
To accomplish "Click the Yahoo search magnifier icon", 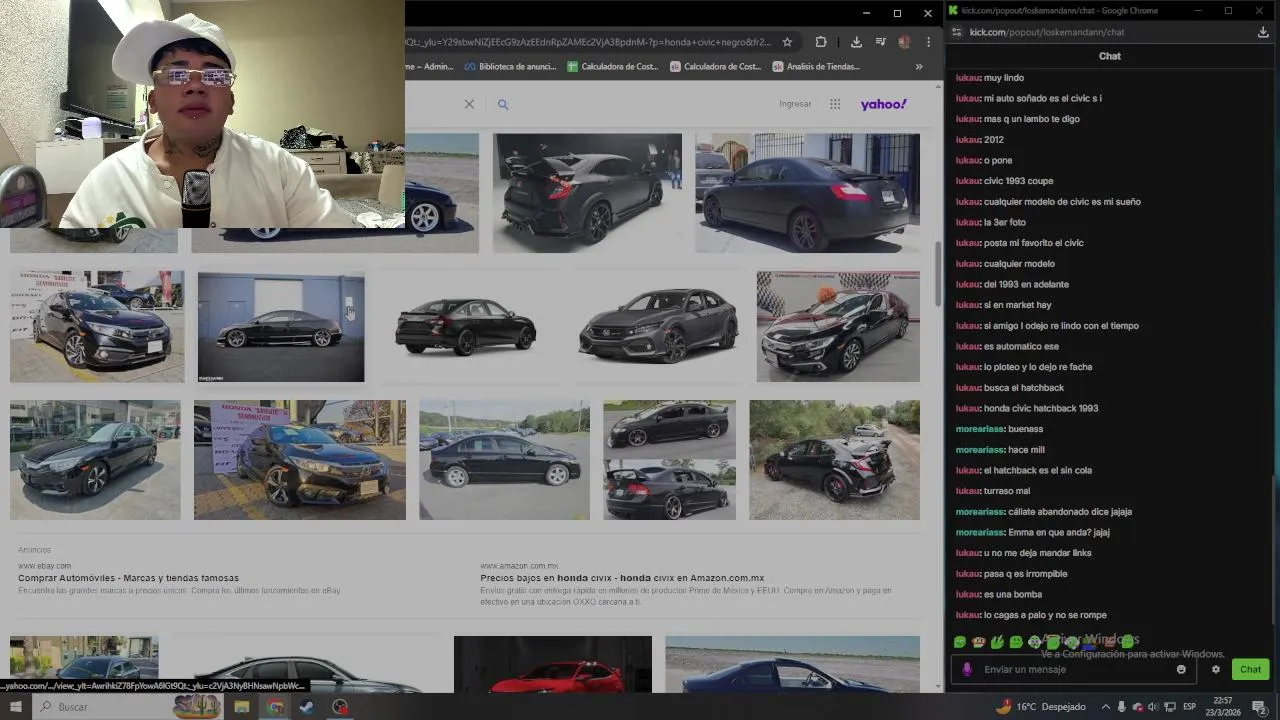I will 503,104.
